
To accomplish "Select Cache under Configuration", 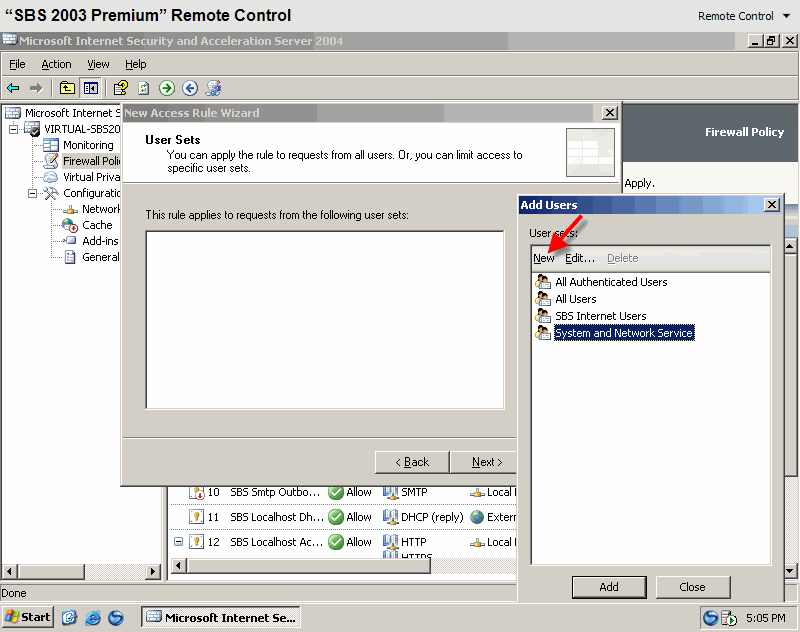I will pos(97,225).
